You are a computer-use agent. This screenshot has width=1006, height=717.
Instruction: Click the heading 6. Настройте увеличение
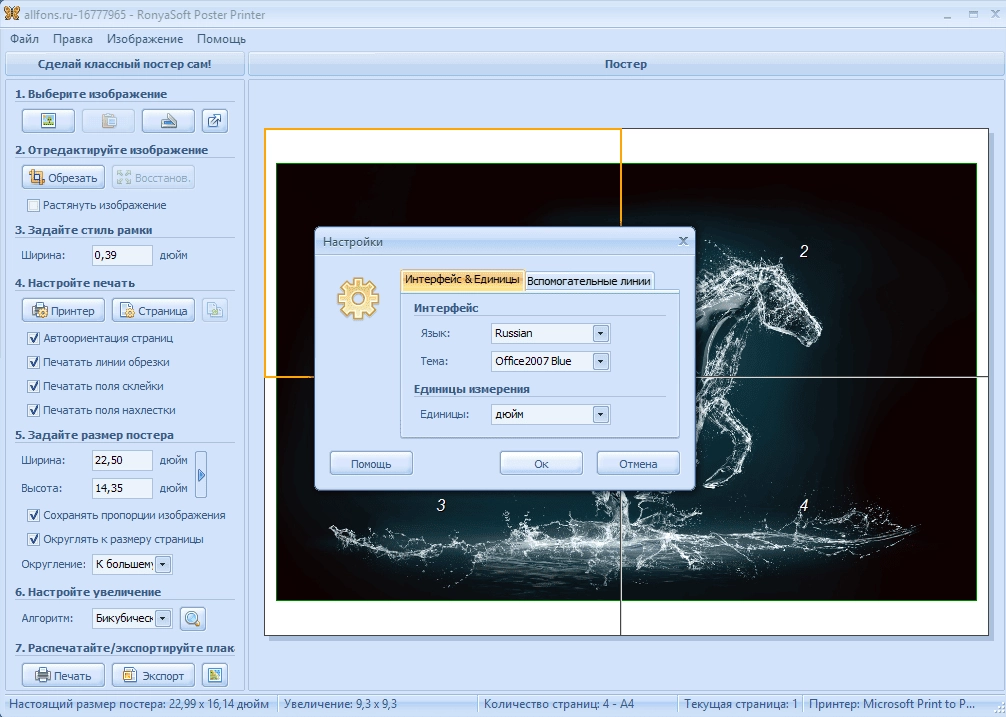click(88, 592)
